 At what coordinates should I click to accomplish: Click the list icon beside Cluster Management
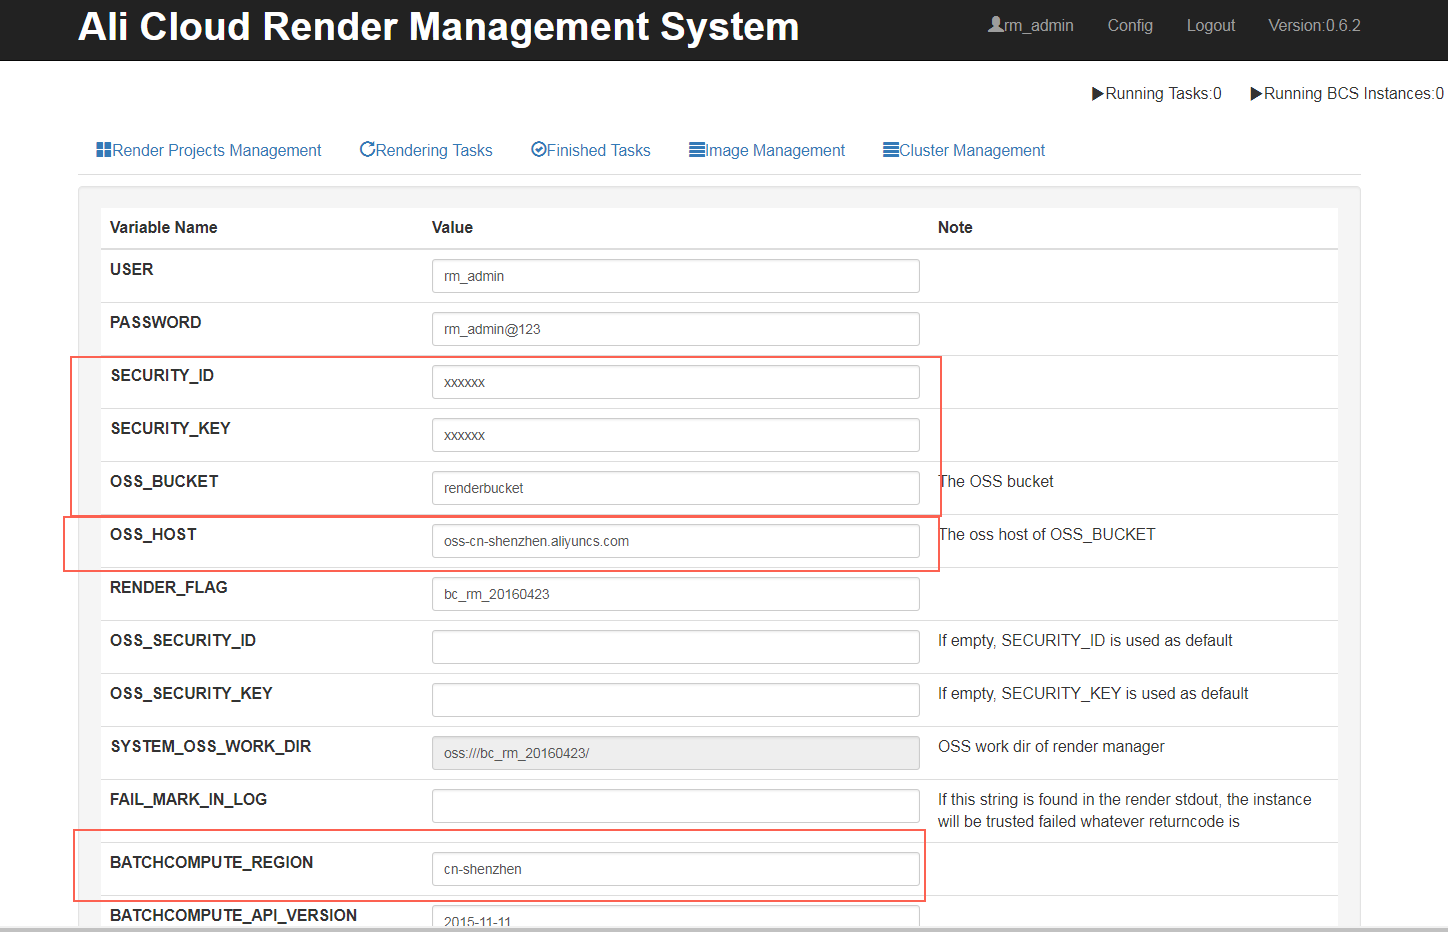click(890, 150)
